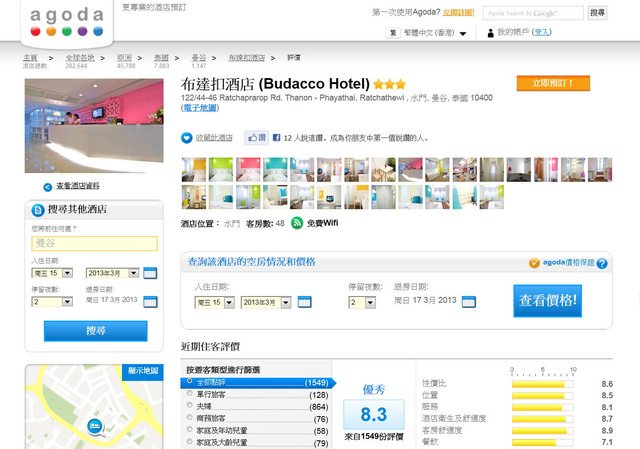
Task: Go to 全球各地 breadcrumb
Action: point(80,58)
